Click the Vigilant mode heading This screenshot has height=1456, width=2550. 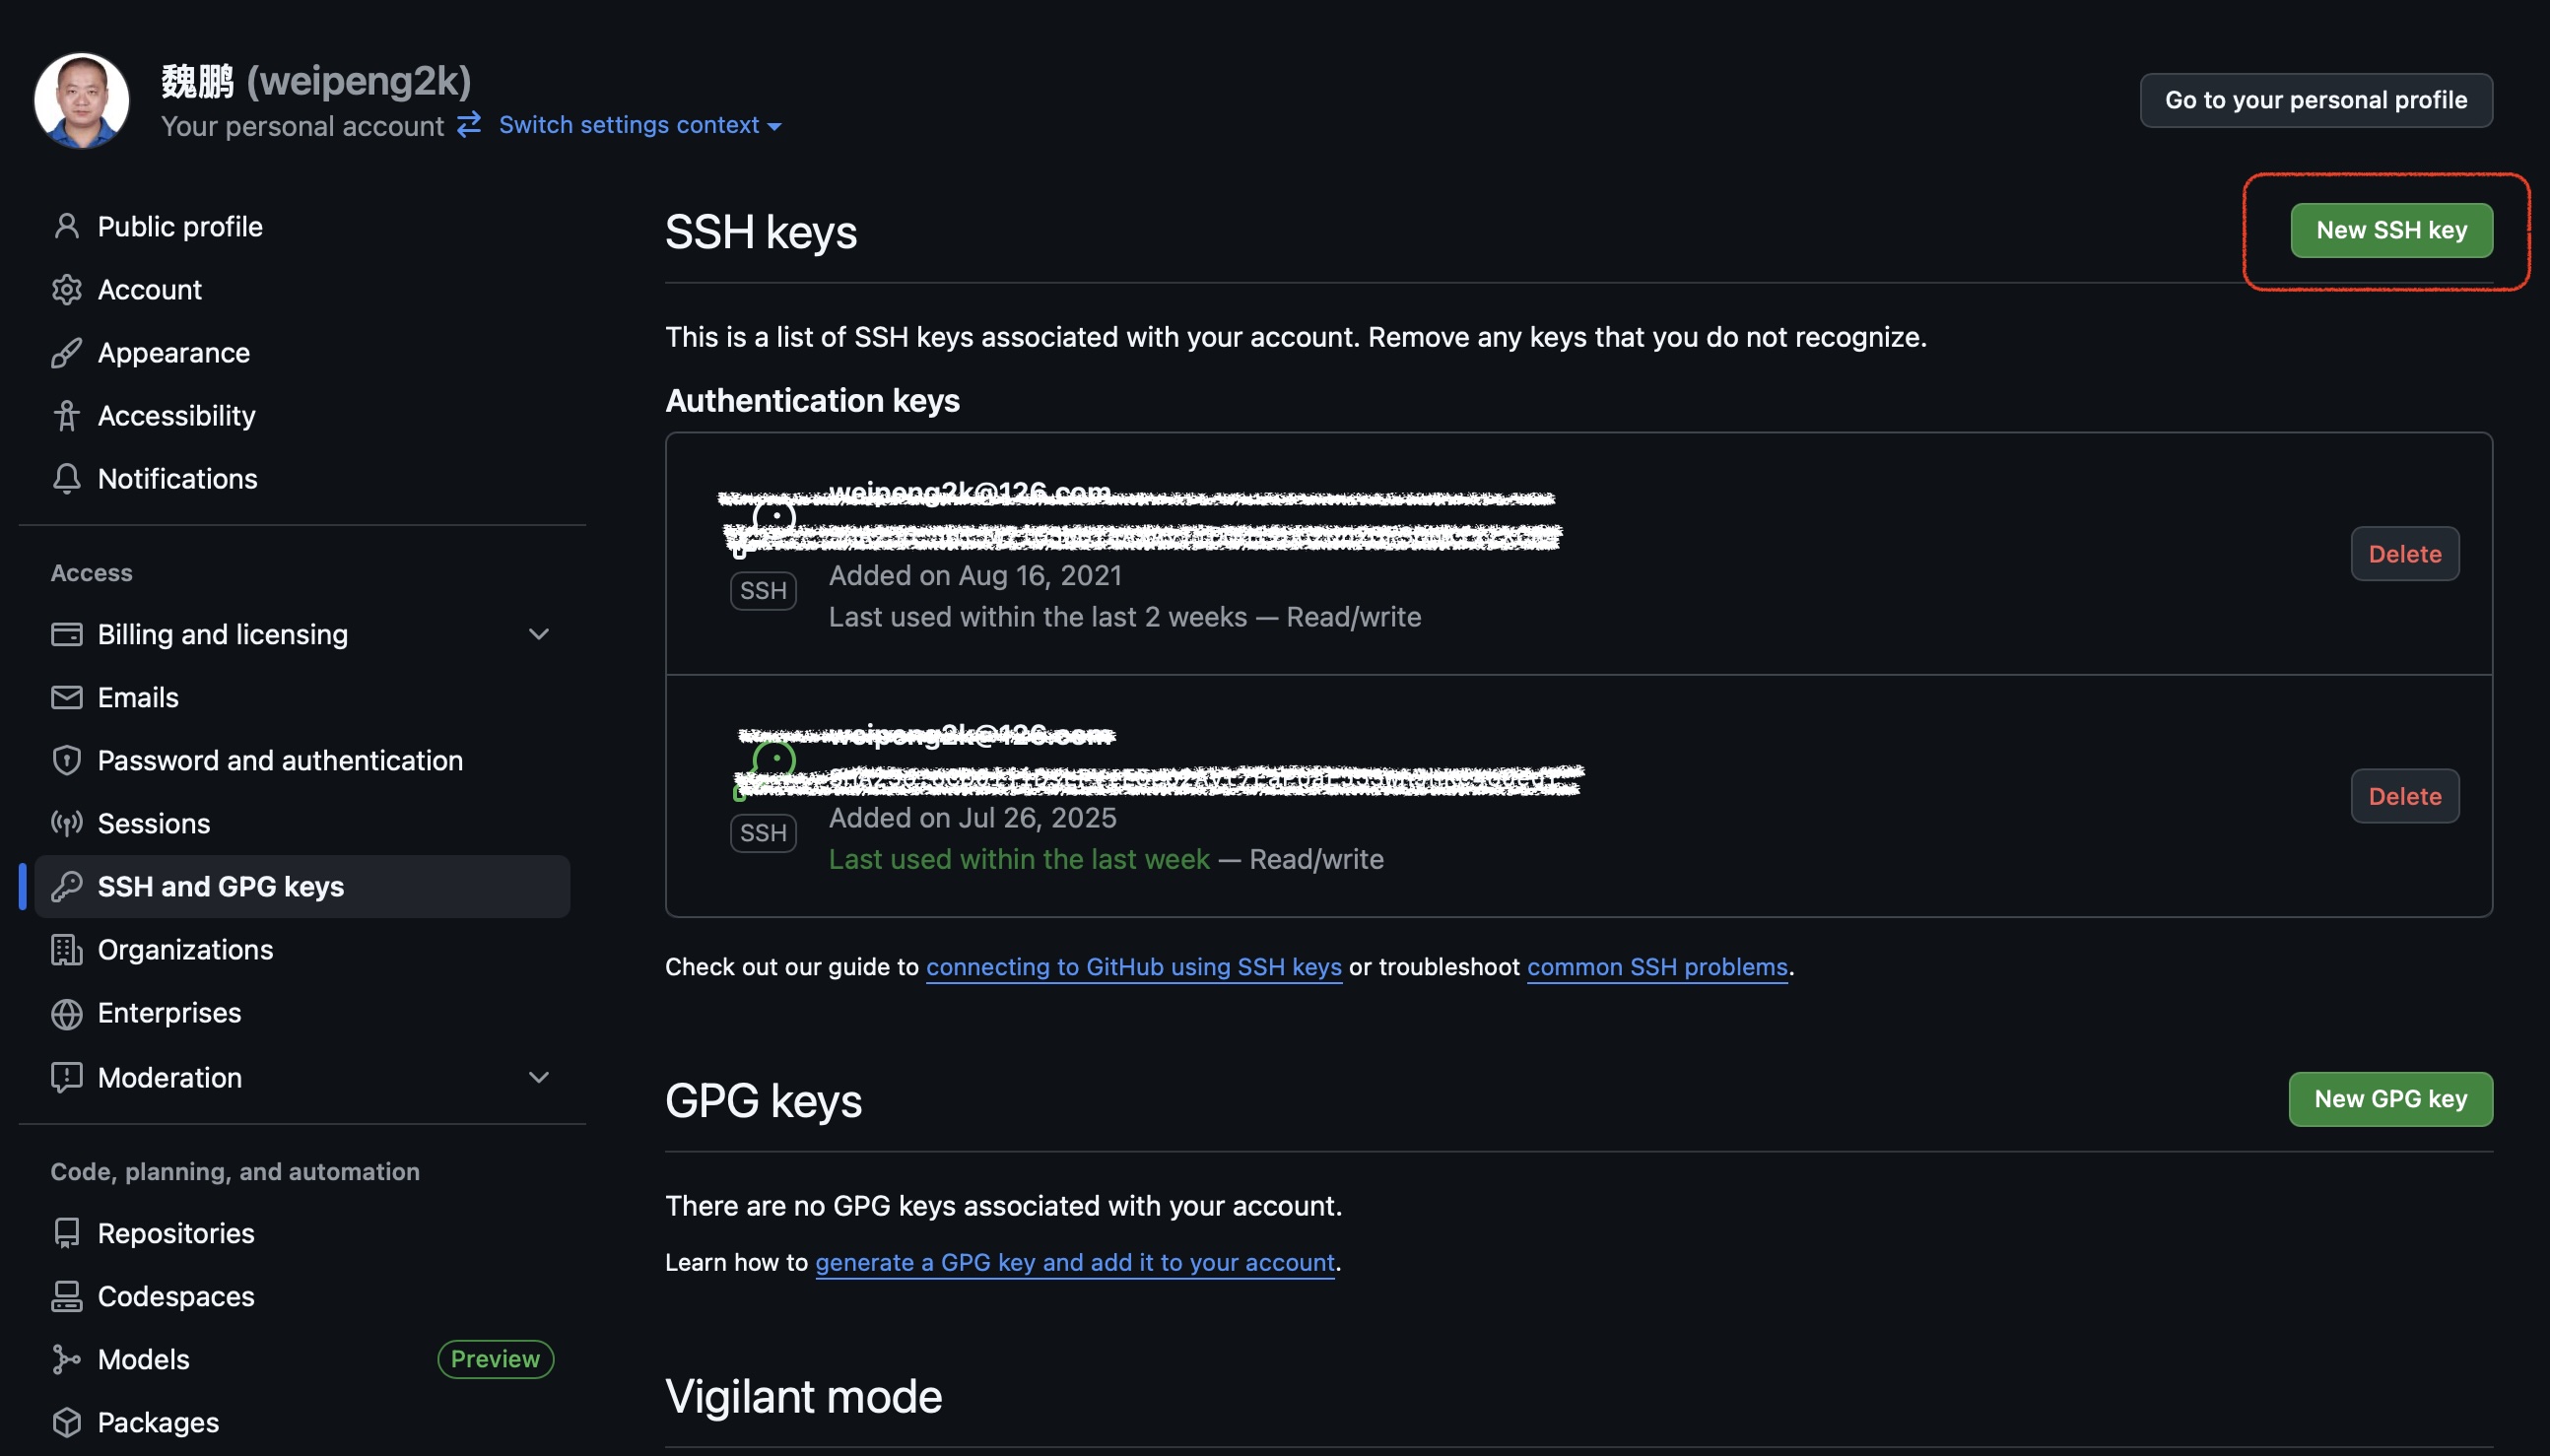click(x=804, y=1396)
